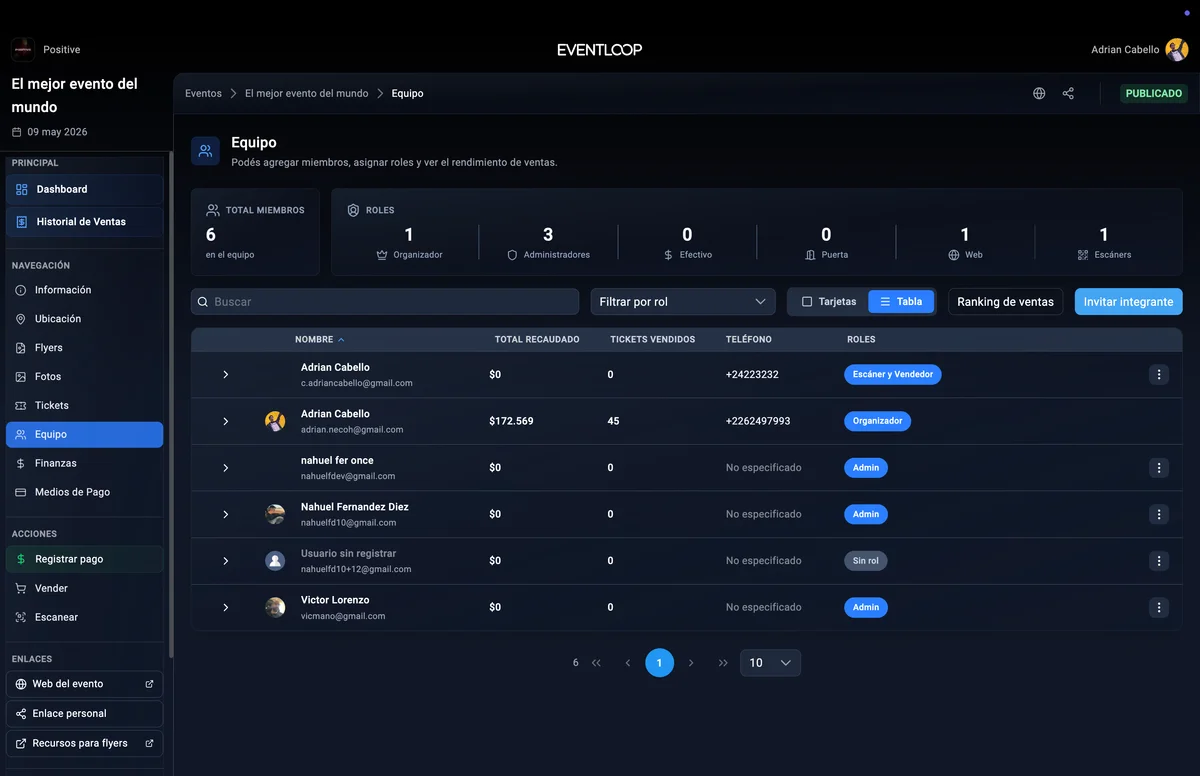Screen dimensions: 1200x776
Task: Toggle sorting on the NOMBRE column
Action: point(319,339)
